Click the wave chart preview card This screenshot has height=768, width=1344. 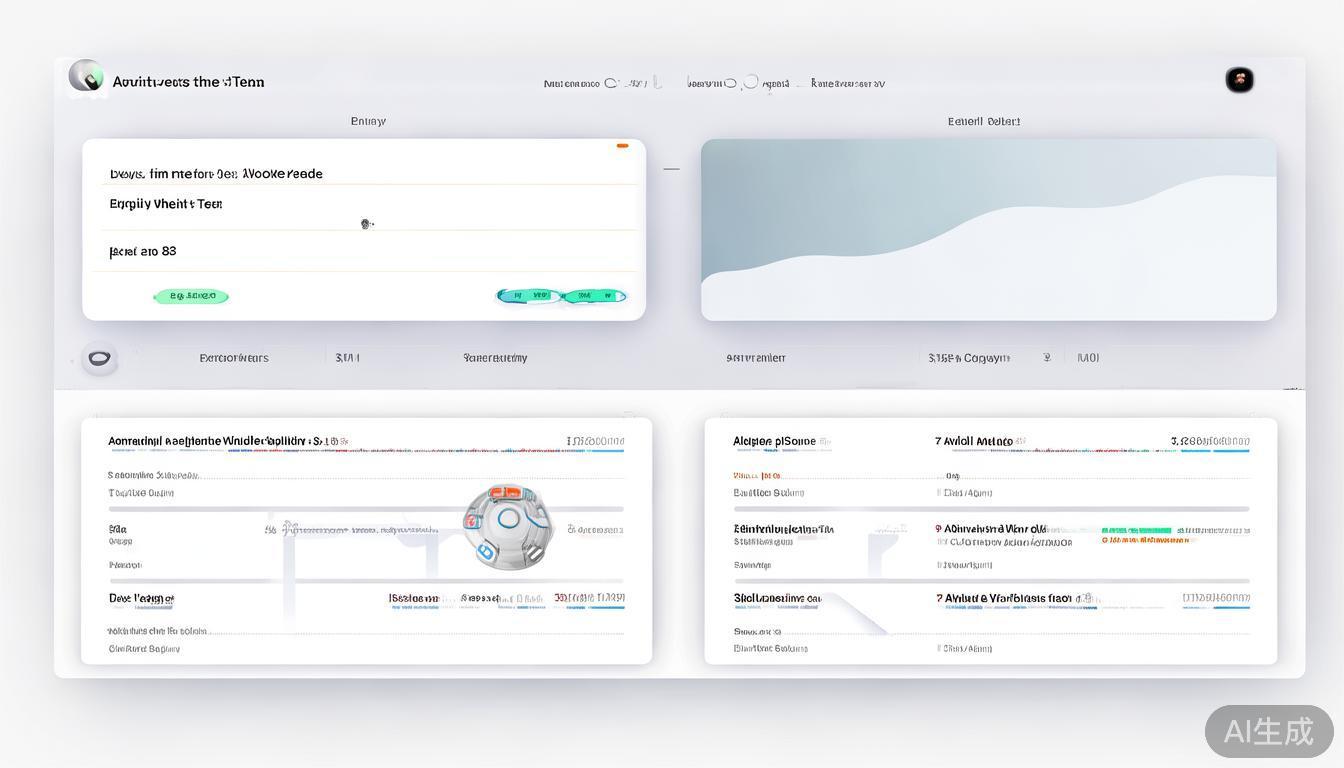988,230
